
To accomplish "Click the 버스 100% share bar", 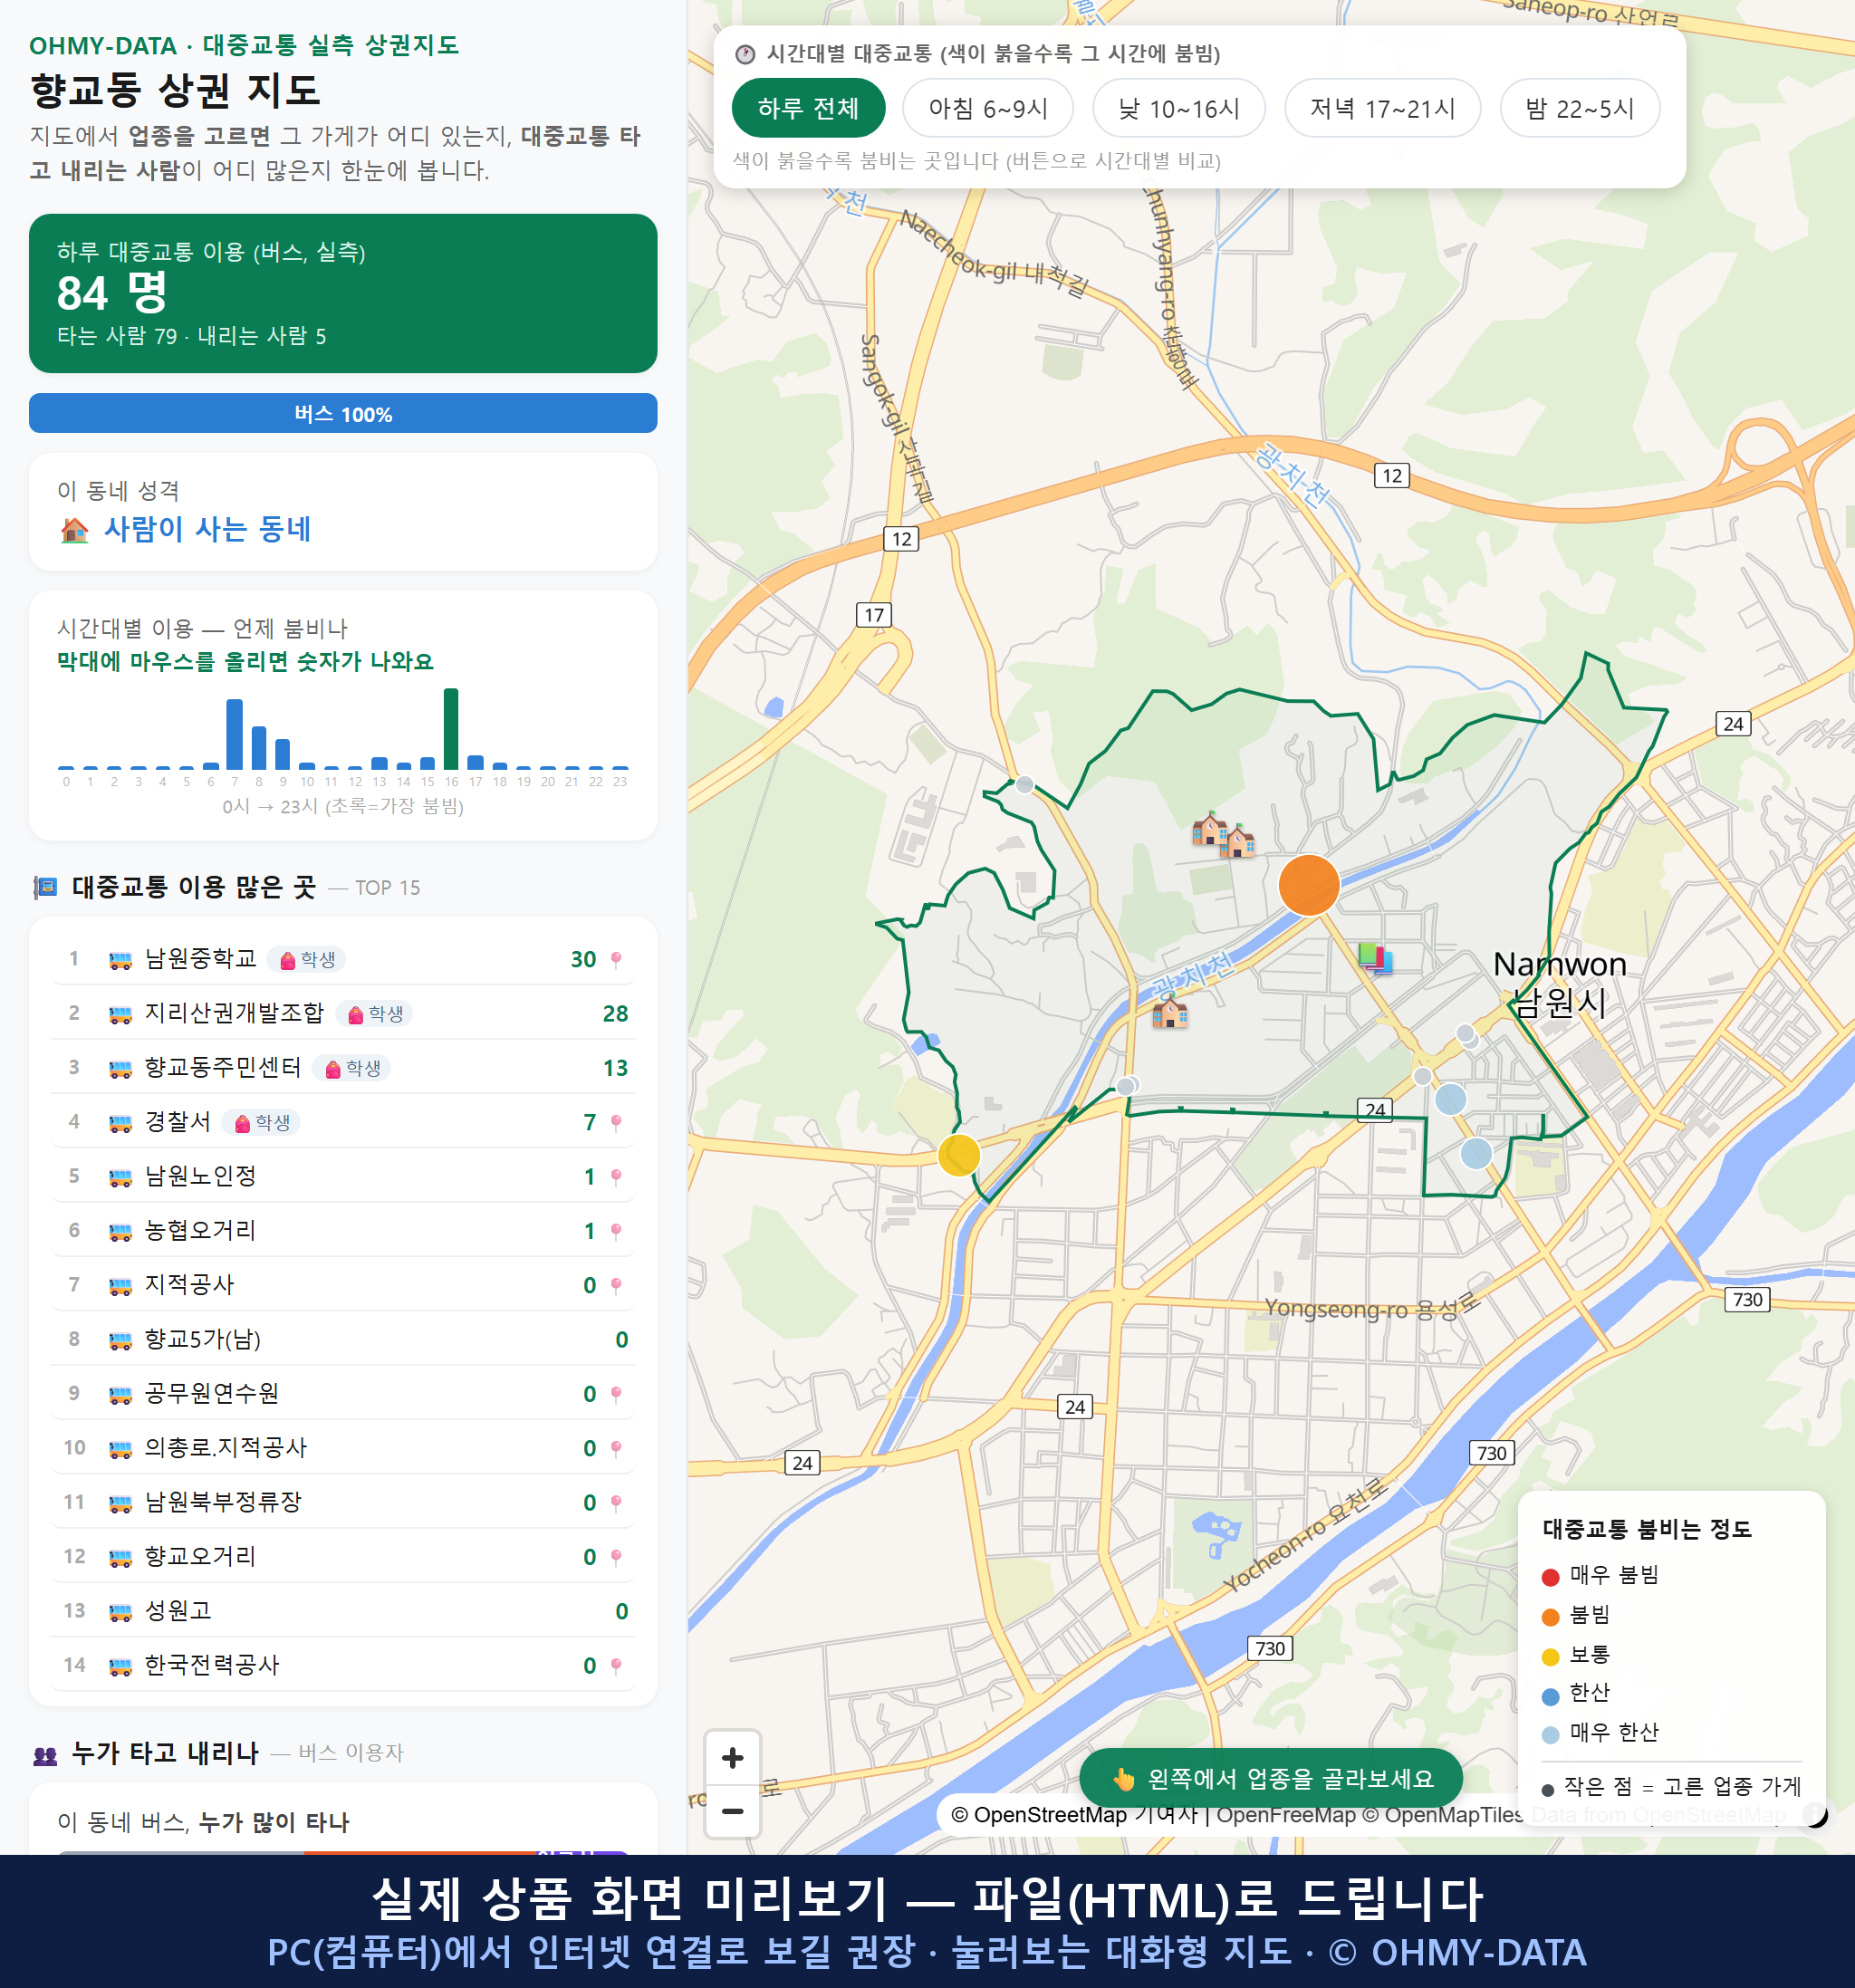I will (343, 413).
